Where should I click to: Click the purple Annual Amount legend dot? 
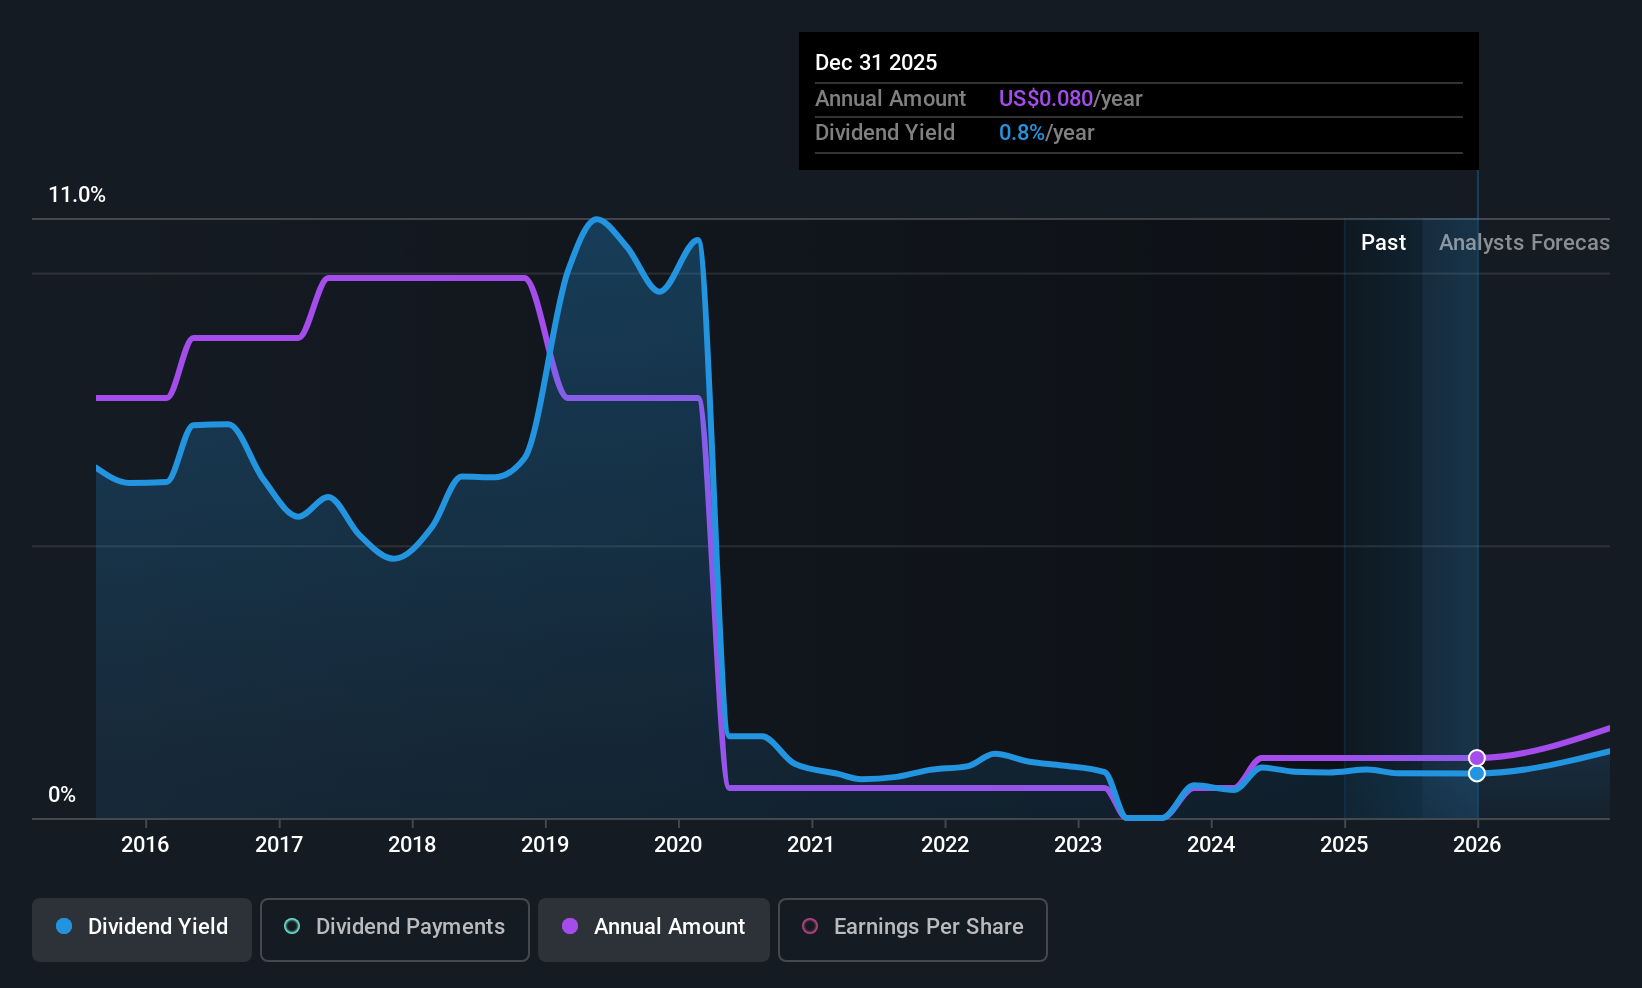[x=570, y=926]
